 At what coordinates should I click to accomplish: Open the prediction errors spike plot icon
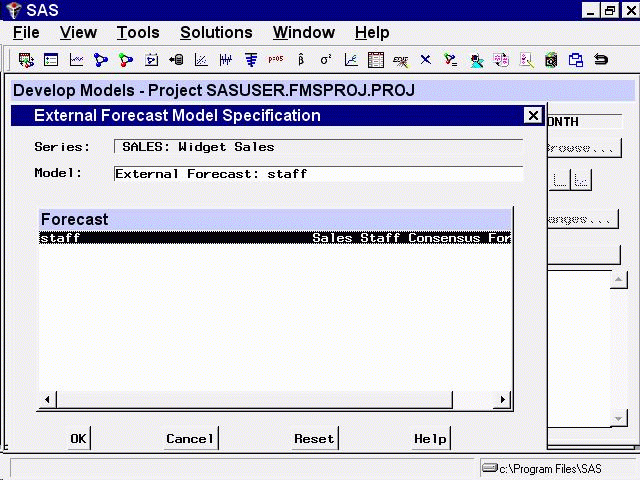(226, 60)
